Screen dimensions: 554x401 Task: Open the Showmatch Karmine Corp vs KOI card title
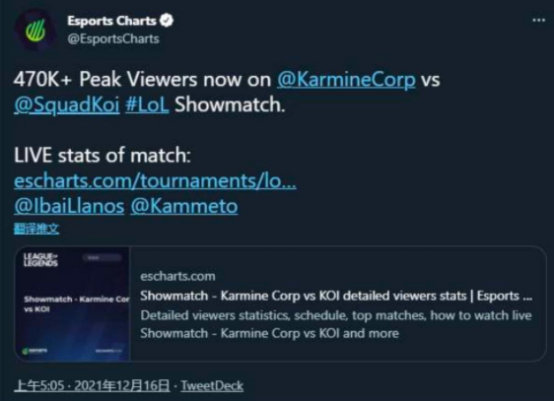[336, 296]
